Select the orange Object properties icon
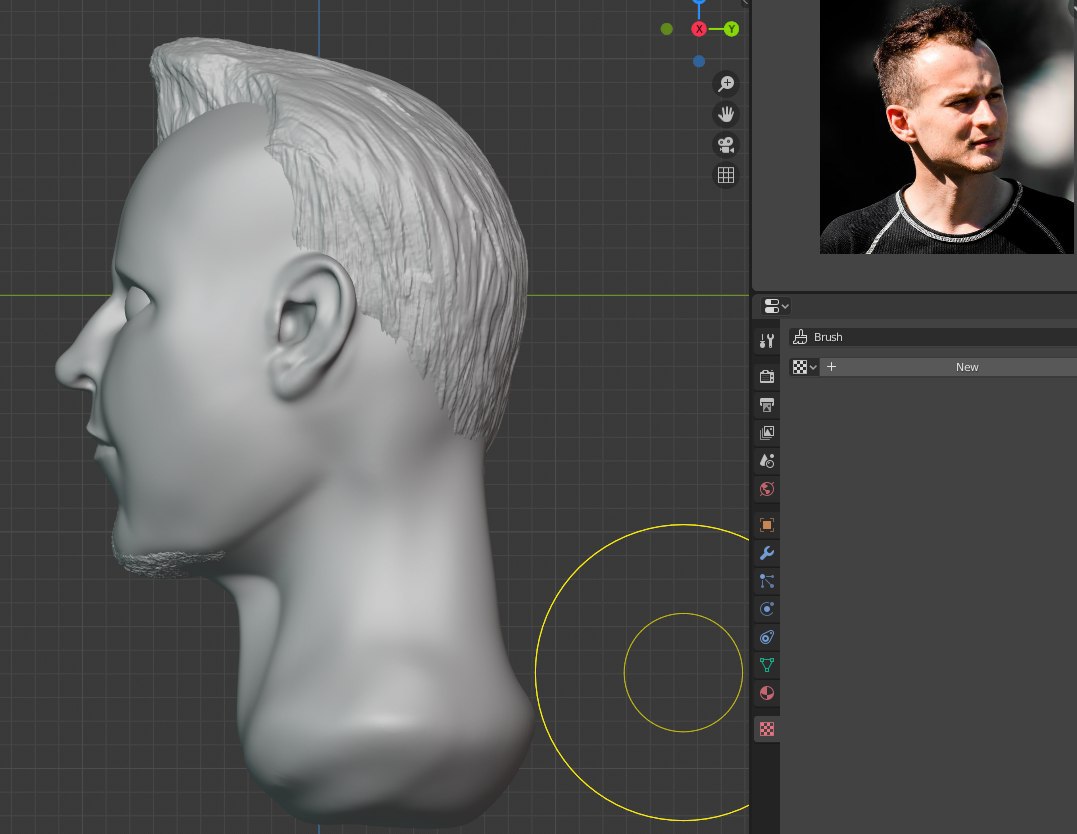 767,525
